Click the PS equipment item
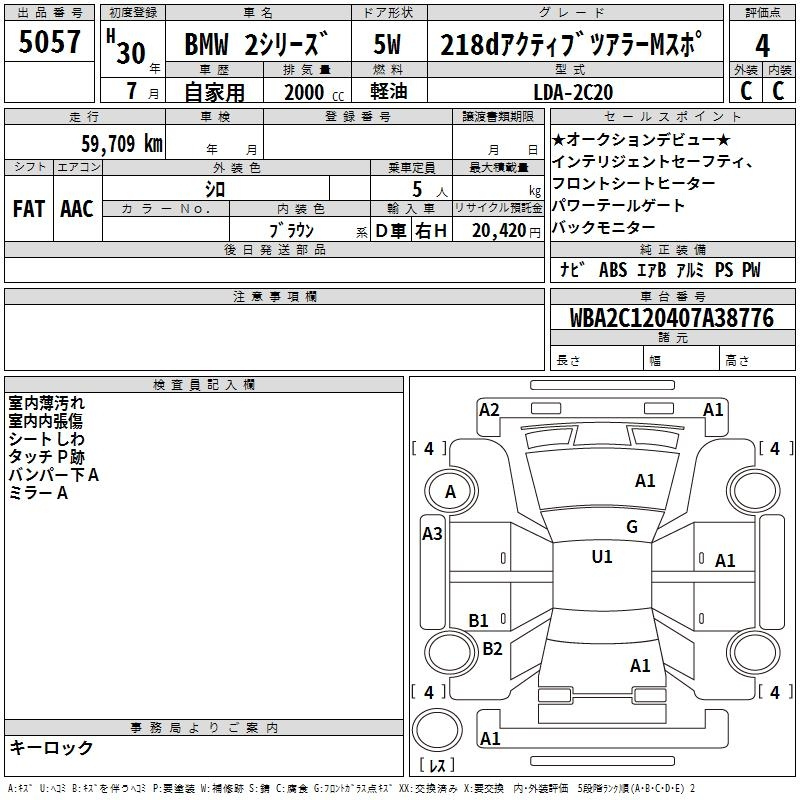Screen dimensions: 800x800 tap(723, 270)
